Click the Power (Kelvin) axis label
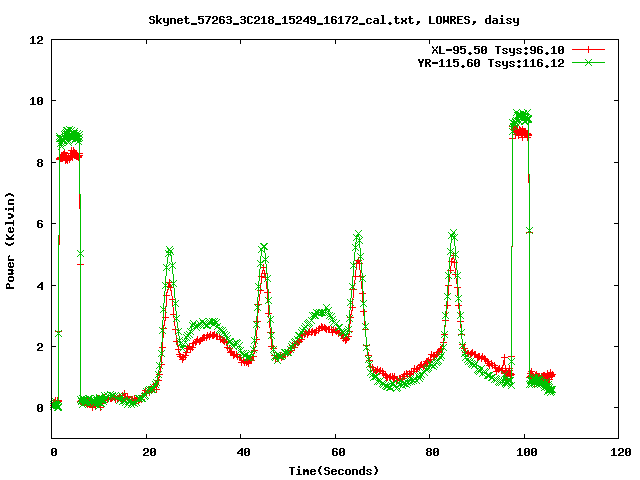The image size is (640, 480). [10, 241]
